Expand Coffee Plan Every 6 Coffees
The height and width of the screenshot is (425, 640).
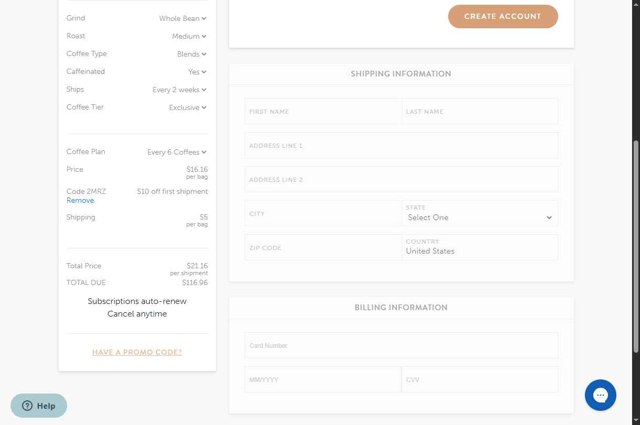tap(177, 152)
